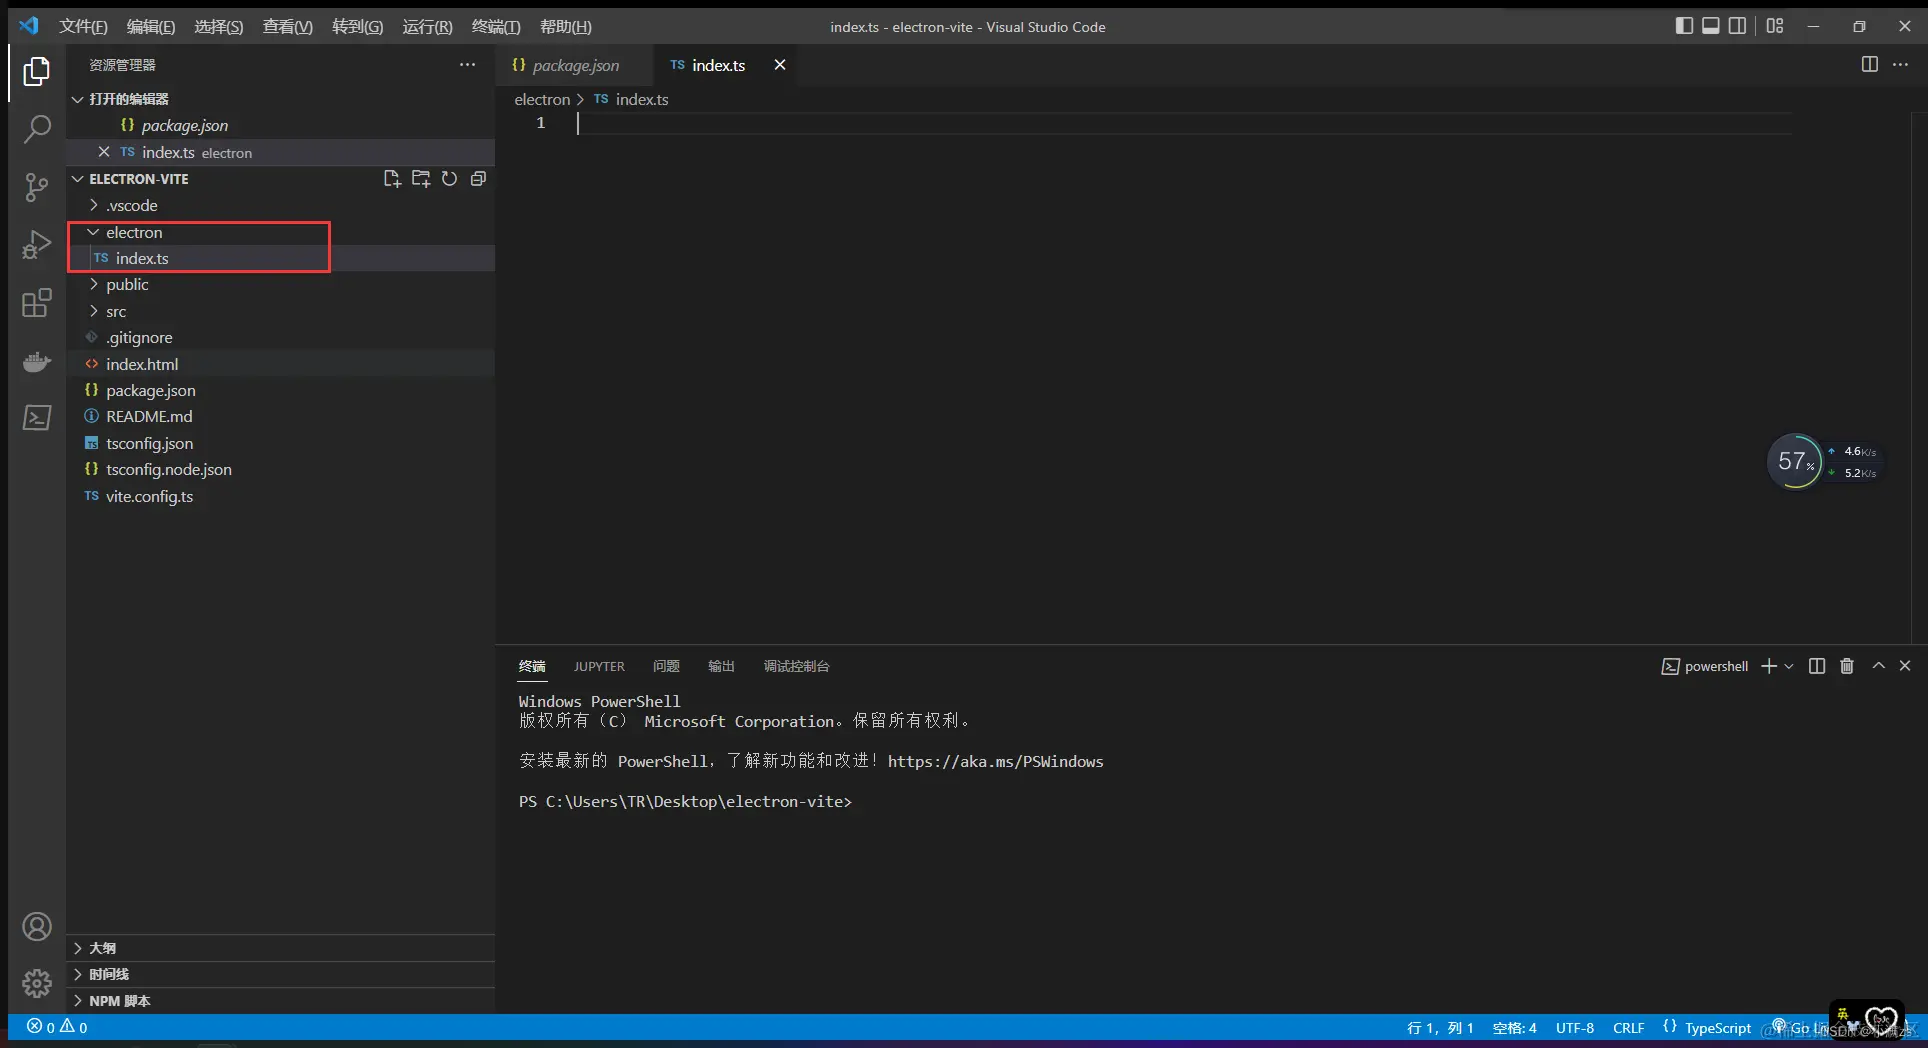Open the new terminal dropdown arrow
This screenshot has height=1048, width=1928.
[x=1789, y=666]
